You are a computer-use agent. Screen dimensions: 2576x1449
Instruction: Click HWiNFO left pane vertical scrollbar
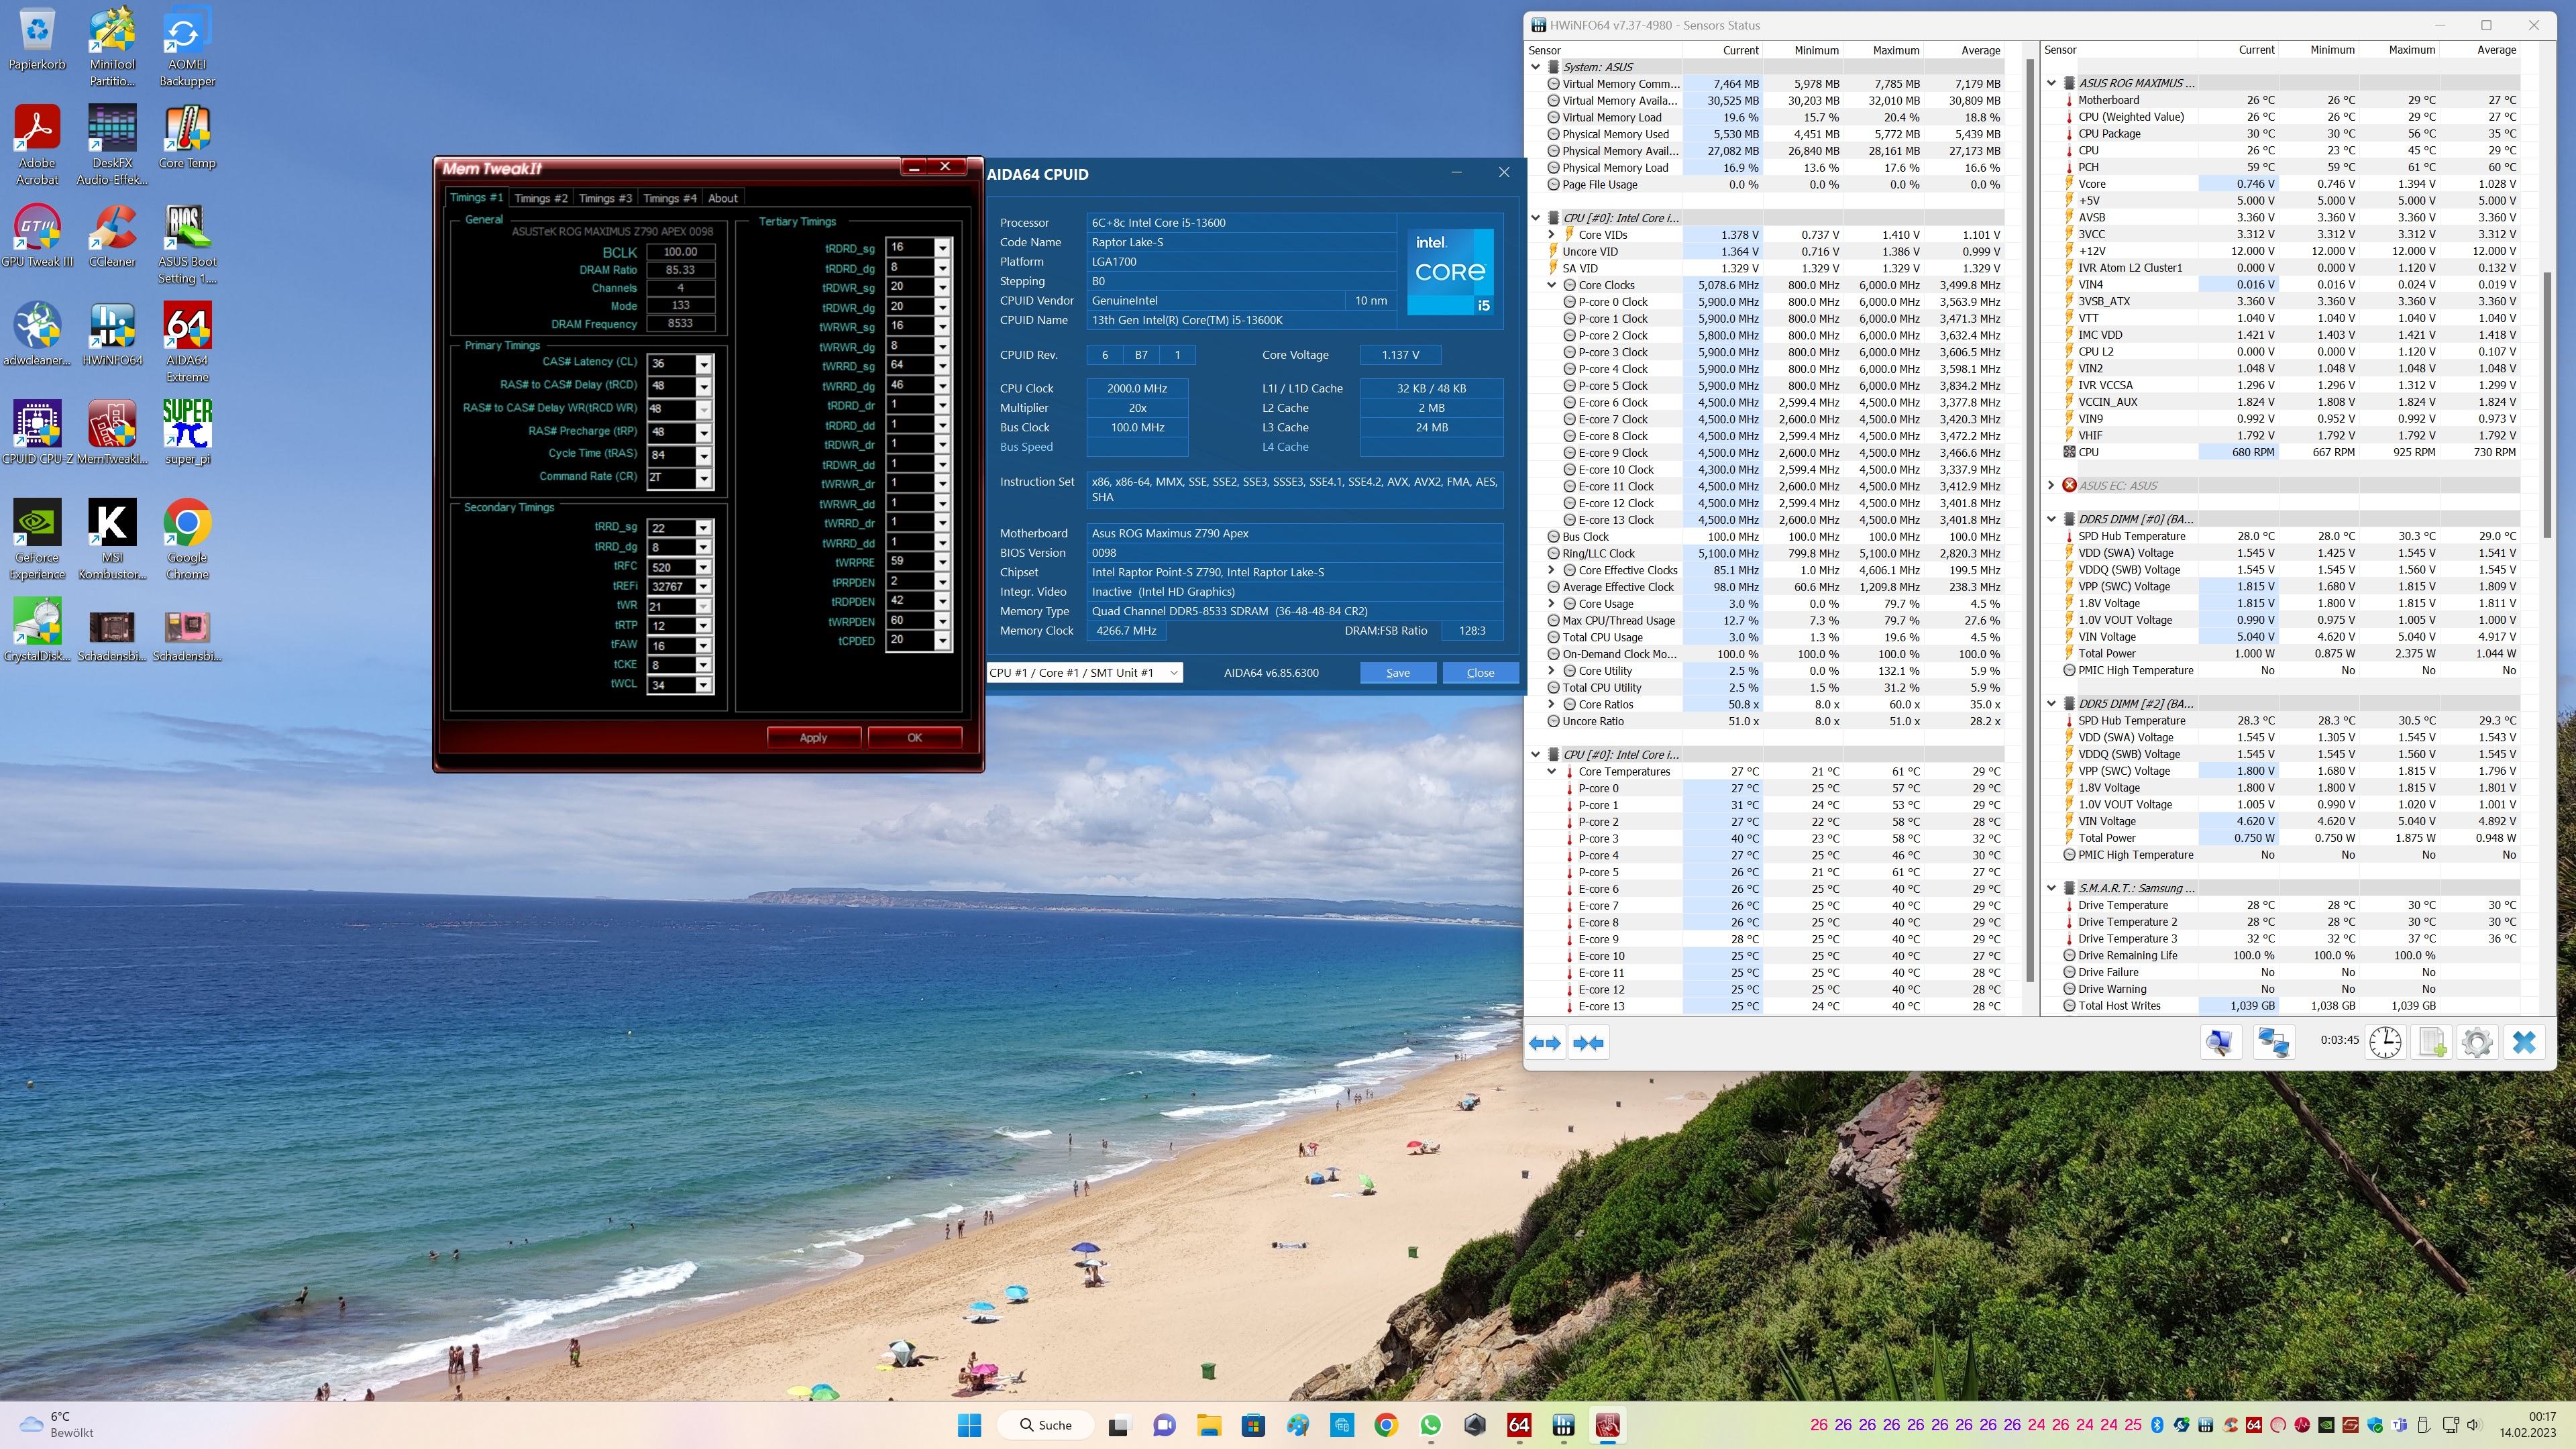pos(2030,520)
